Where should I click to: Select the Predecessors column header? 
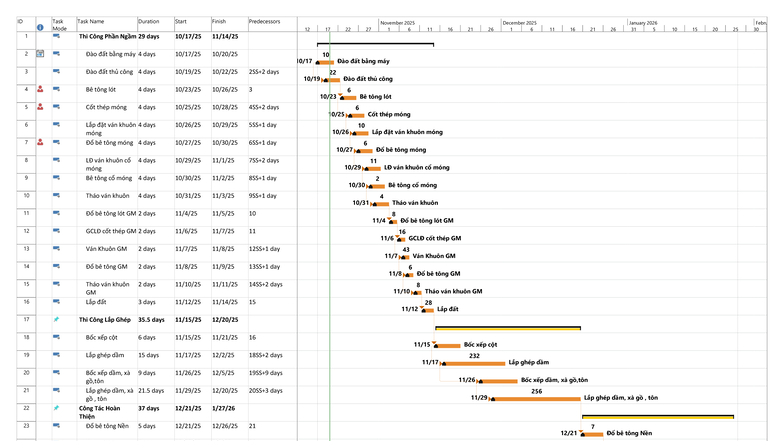(264, 22)
